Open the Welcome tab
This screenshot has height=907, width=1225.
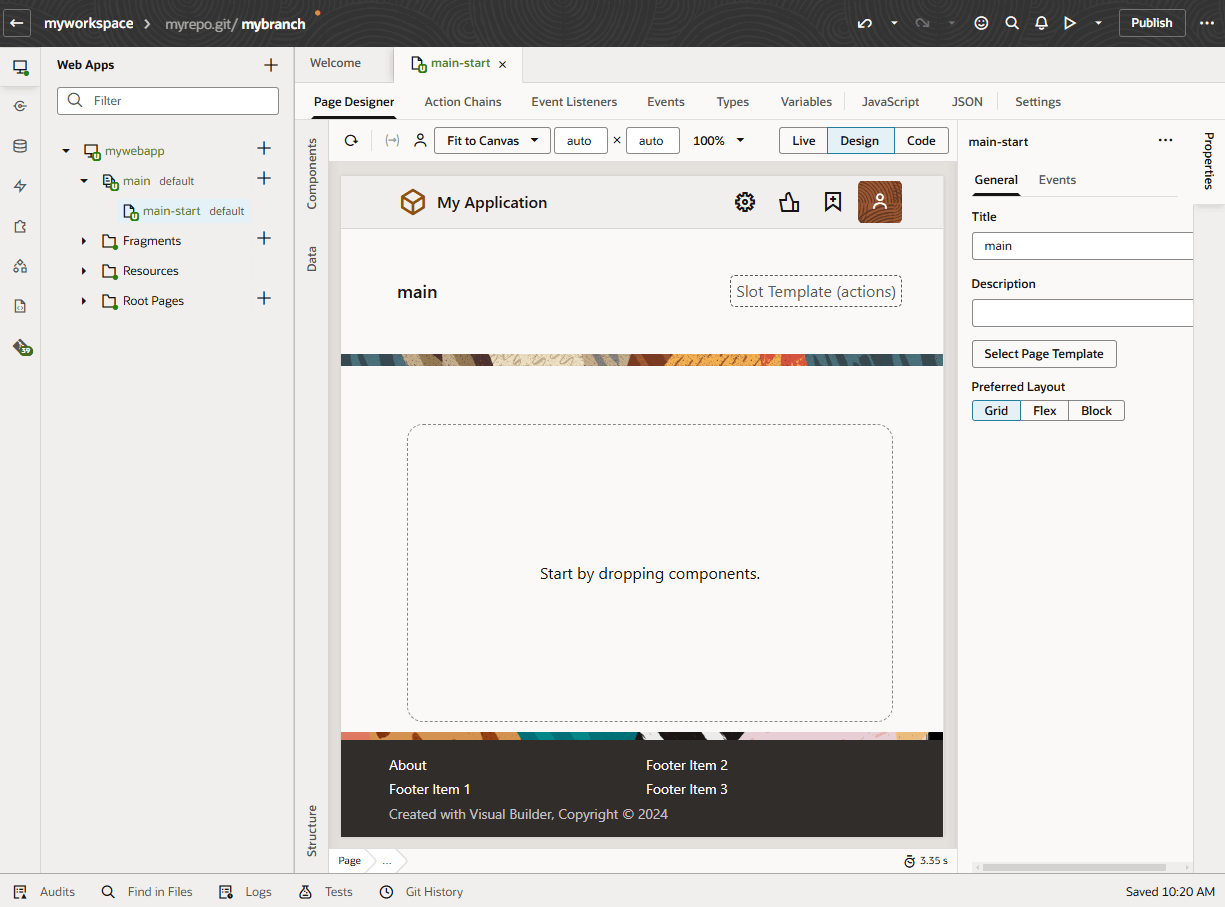pos(335,63)
